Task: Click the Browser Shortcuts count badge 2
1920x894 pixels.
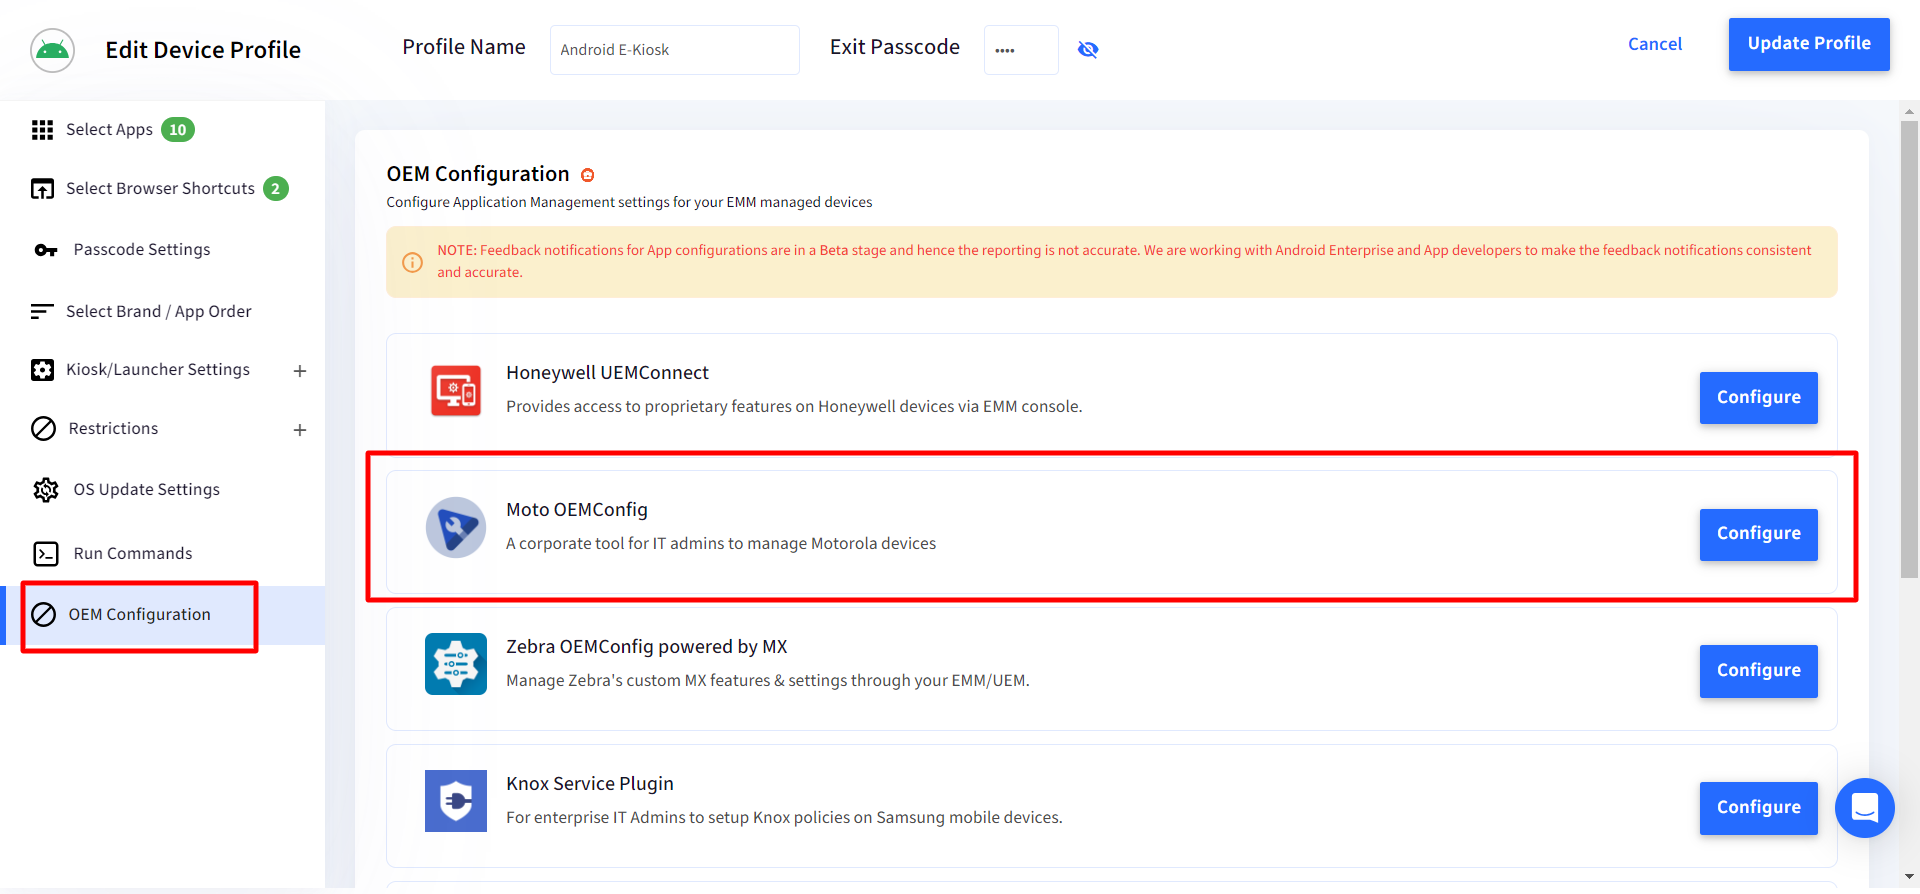Action: click(x=276, y=189)
